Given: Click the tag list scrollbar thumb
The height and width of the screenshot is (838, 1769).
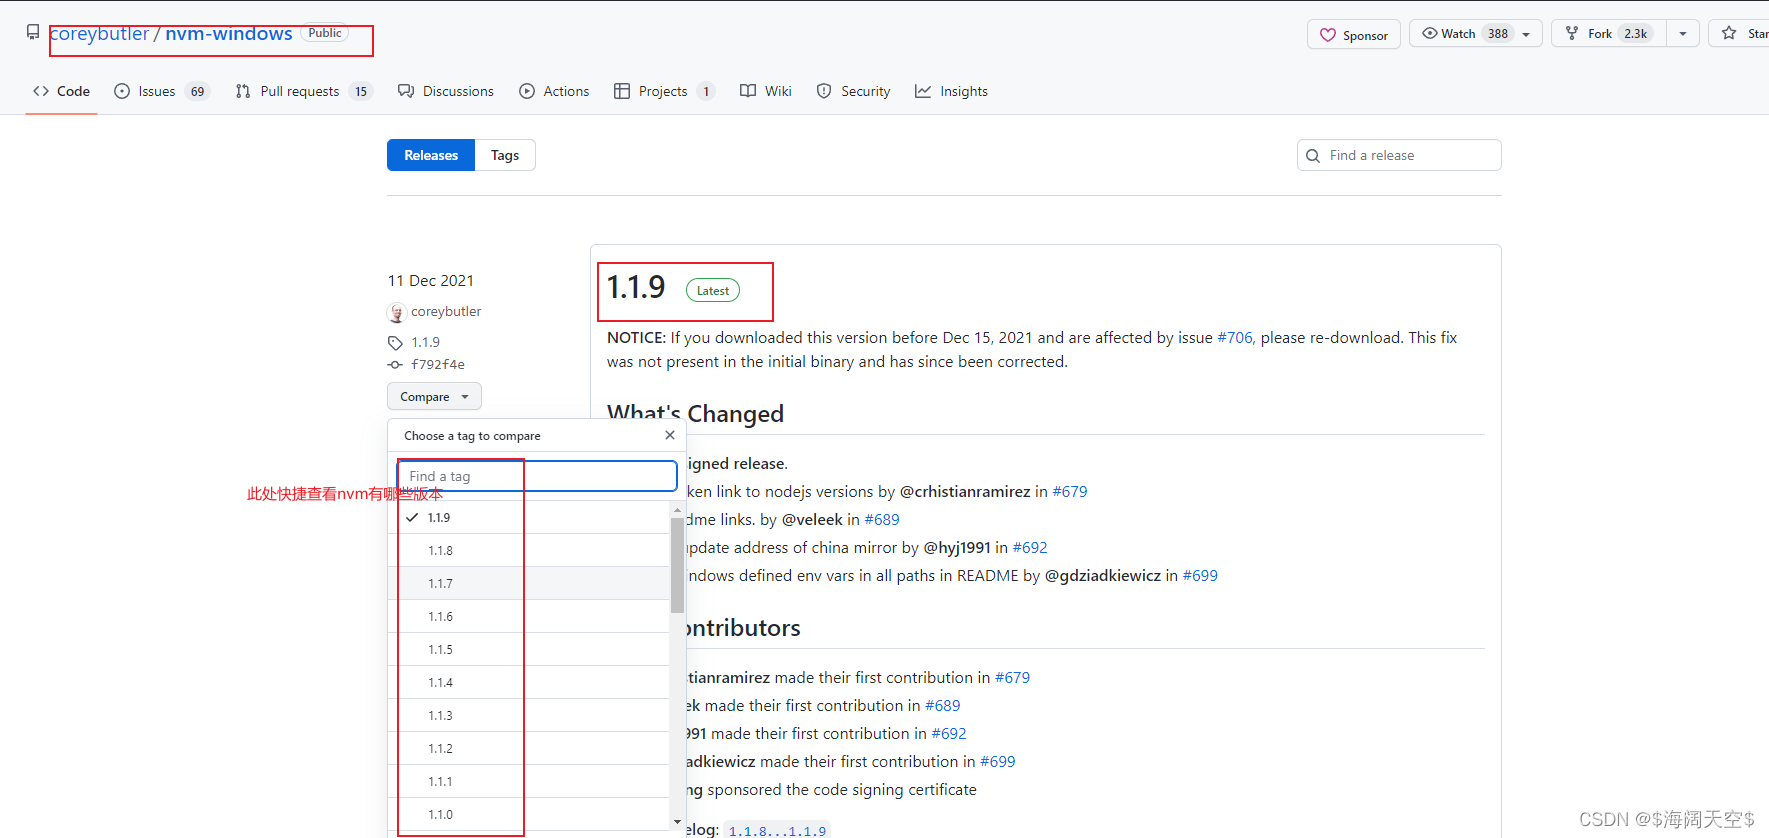Looking at the screenshot, I should pyautogui.click(x=677, y=565).
